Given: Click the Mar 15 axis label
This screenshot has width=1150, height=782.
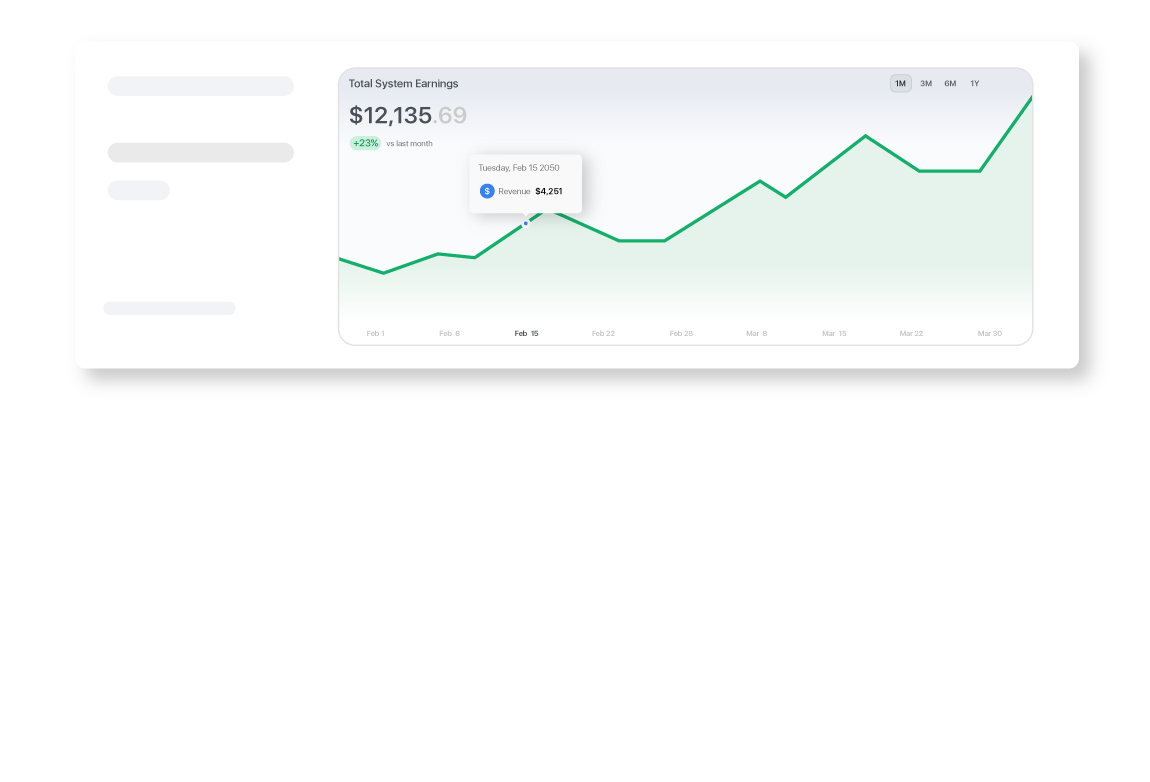Looking at the screenshot, I should pos(834,333).
